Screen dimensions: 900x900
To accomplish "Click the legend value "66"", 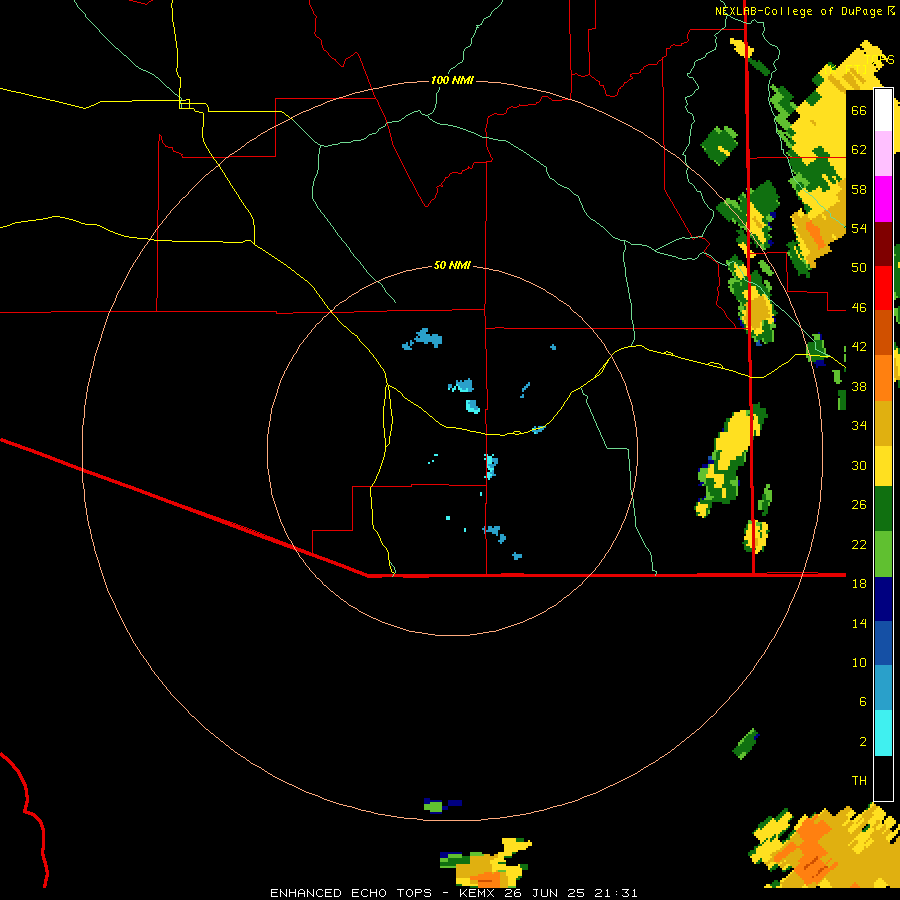I will coord(859,110).
